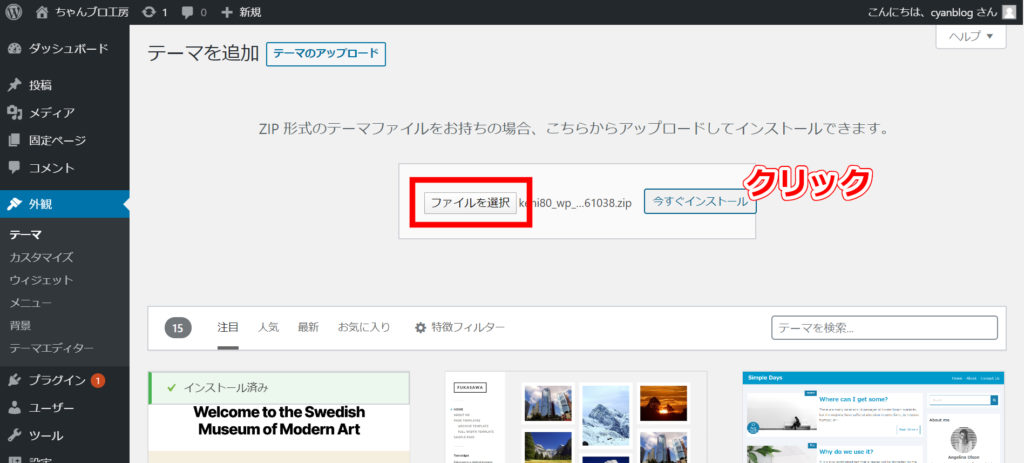Click the ファイルを選択 choose file button
The image size is (1024, 463).
470,203
